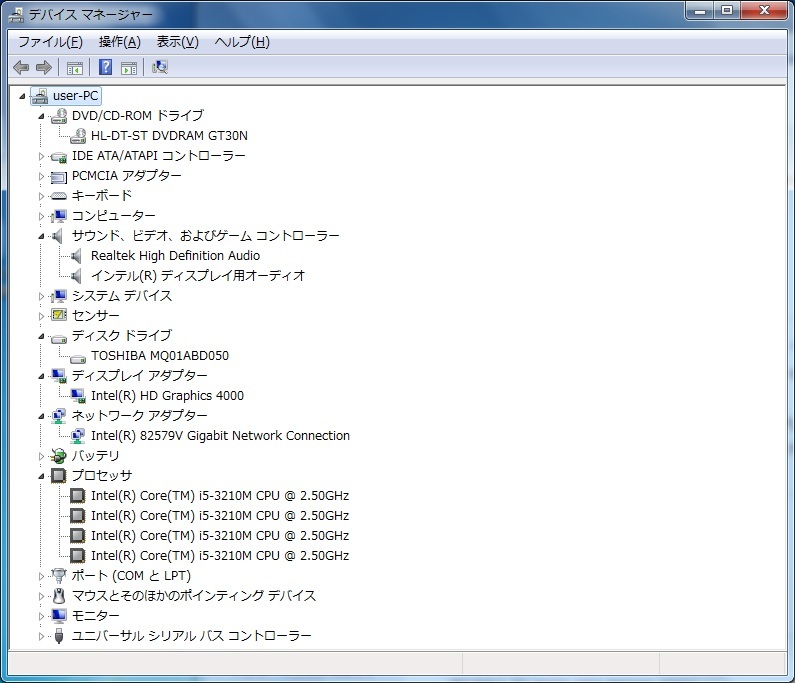Collapse the プロセッサ node
Screen dimensions: 795x683
click(x=41, y=476)
